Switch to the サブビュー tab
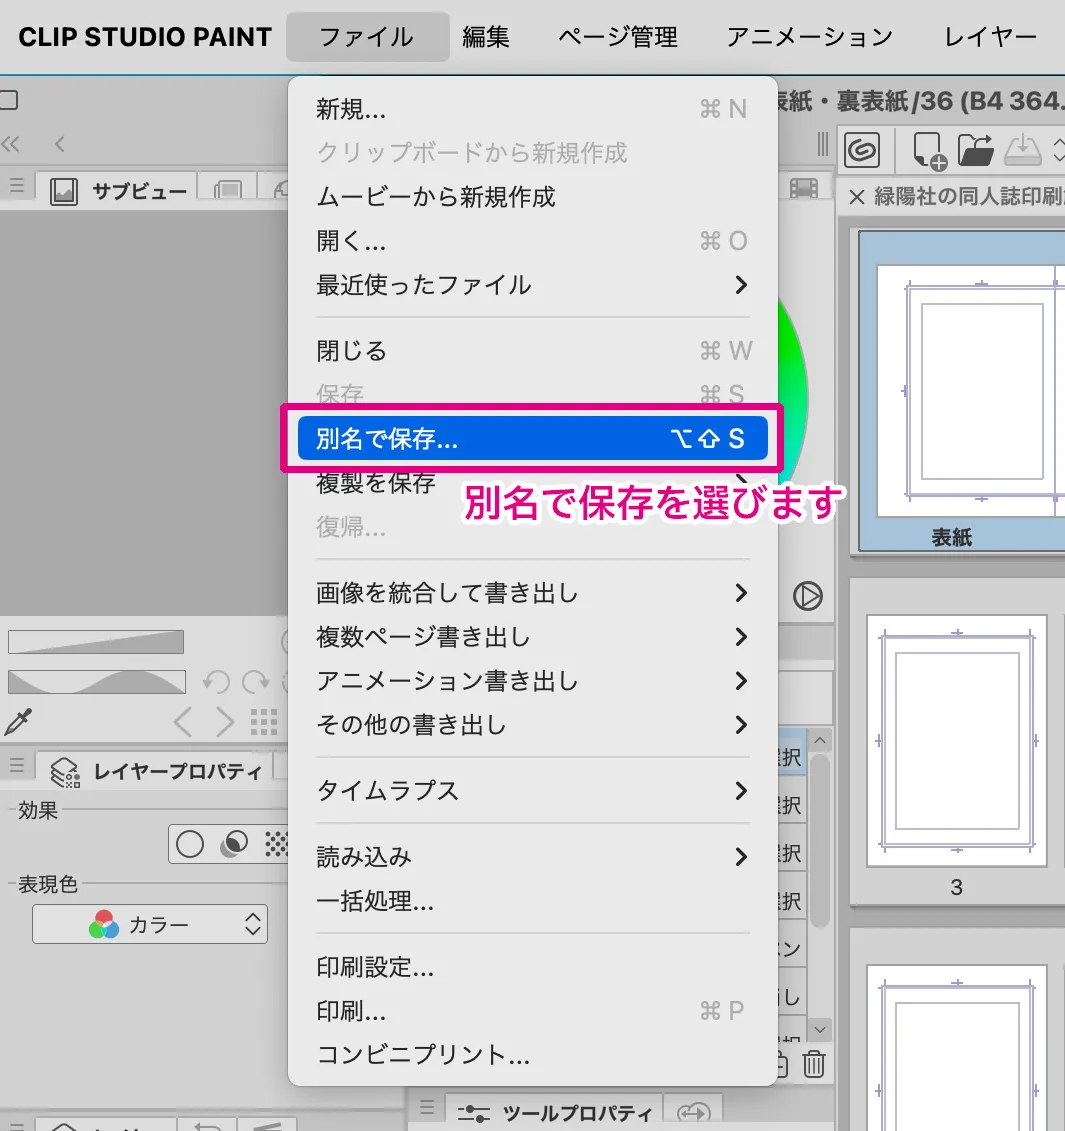1065x1131 pixels. [x=117, y=191]
